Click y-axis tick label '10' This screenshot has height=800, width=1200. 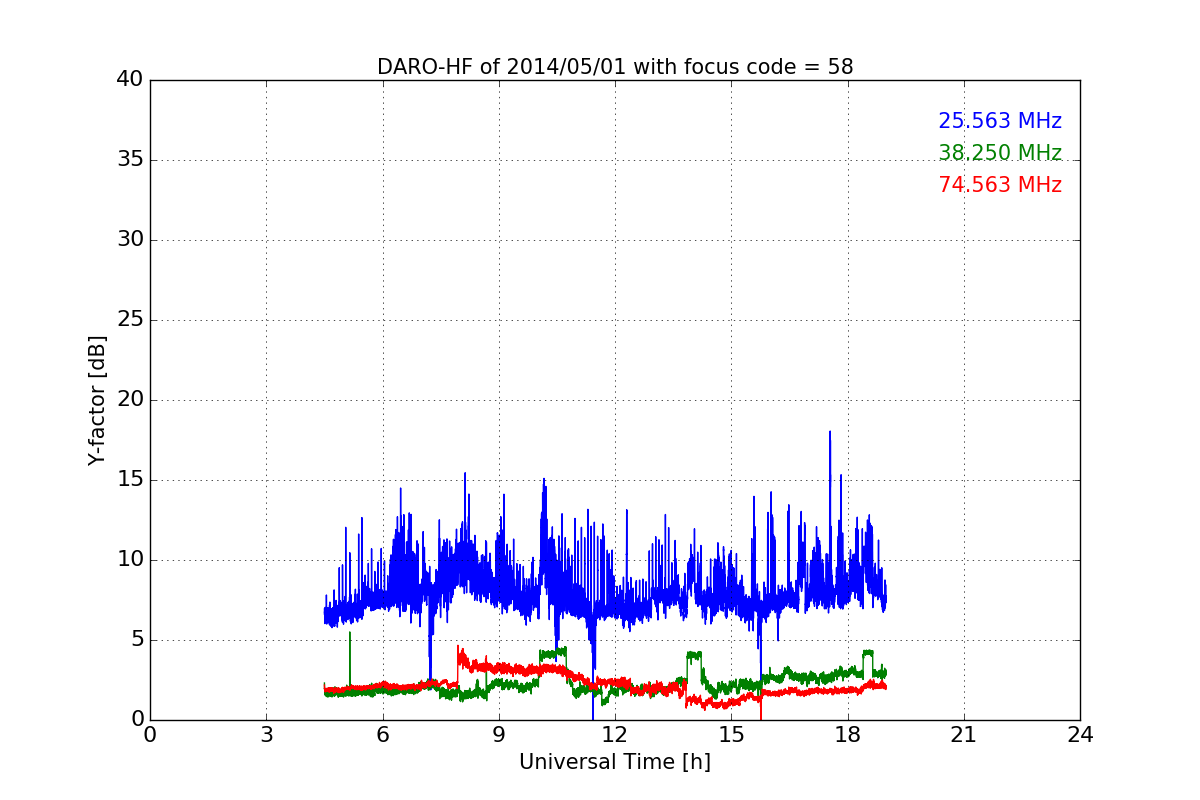coord(130,560)
